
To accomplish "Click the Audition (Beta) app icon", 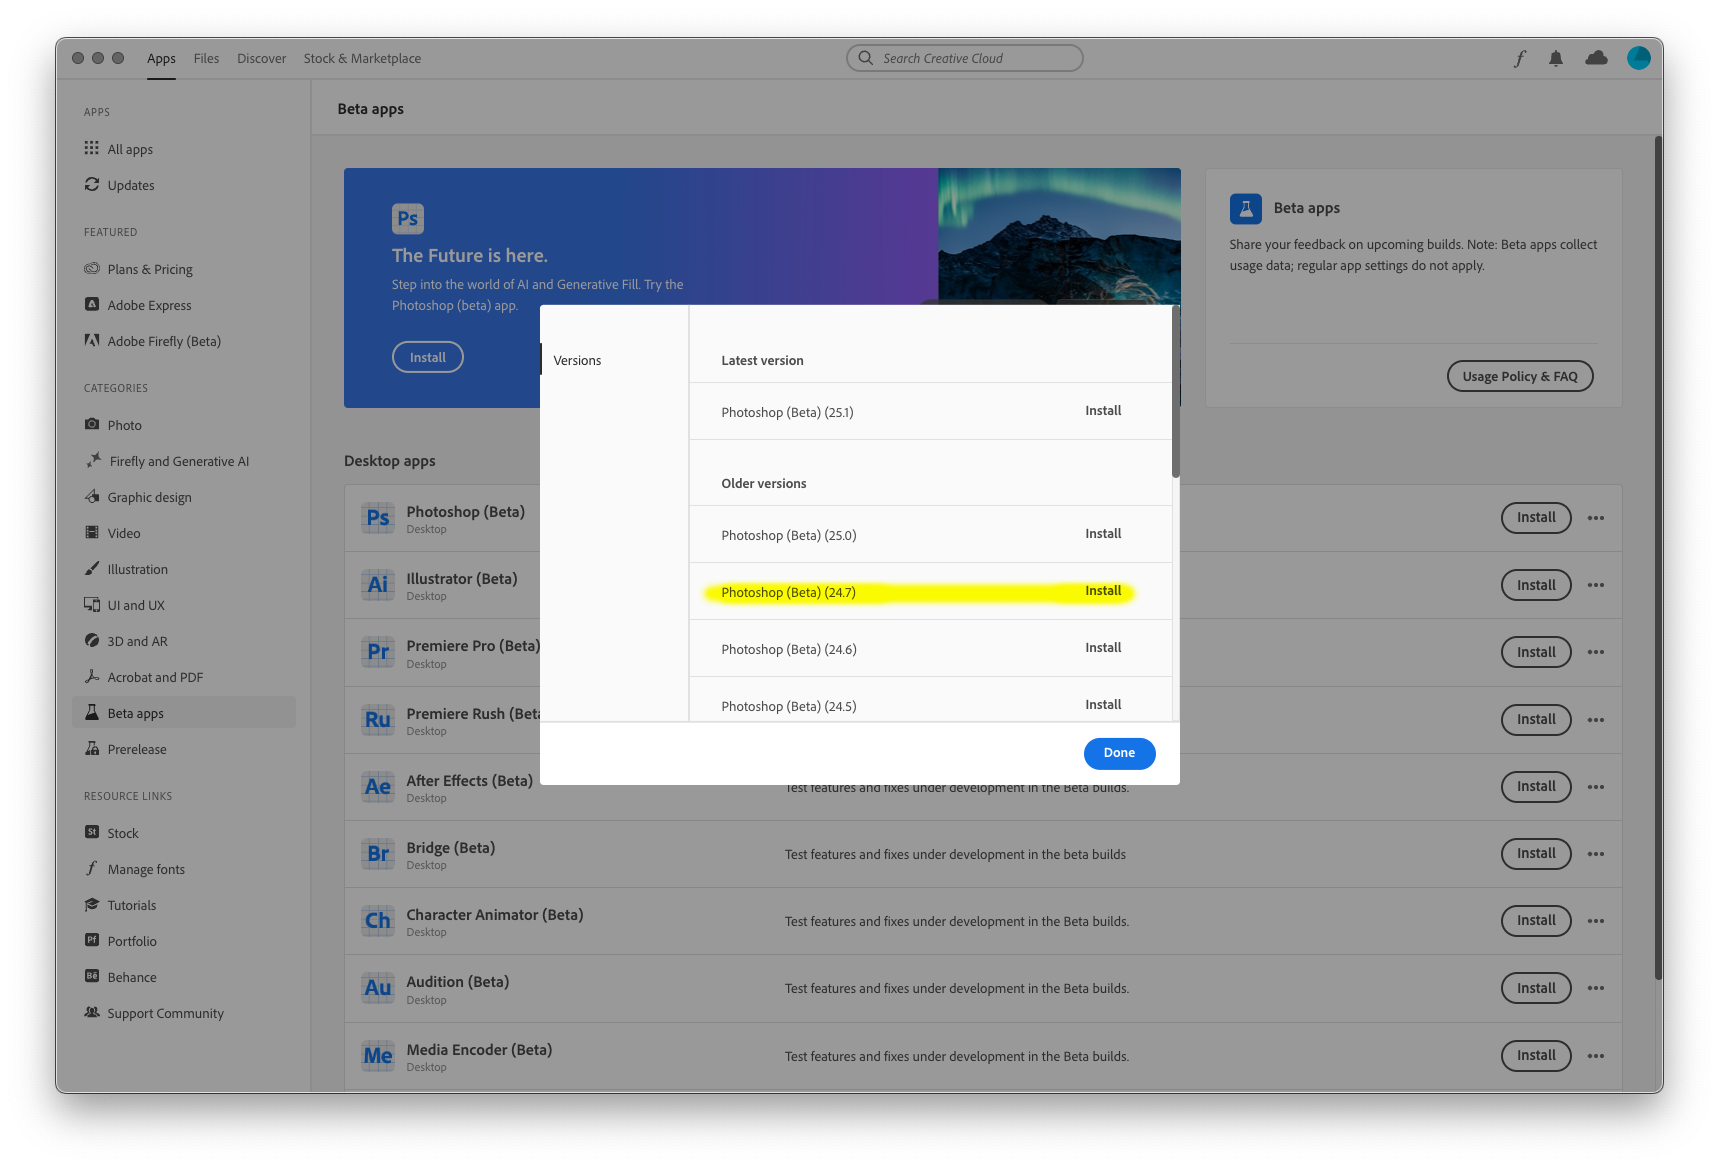I will tap(377, 988).
